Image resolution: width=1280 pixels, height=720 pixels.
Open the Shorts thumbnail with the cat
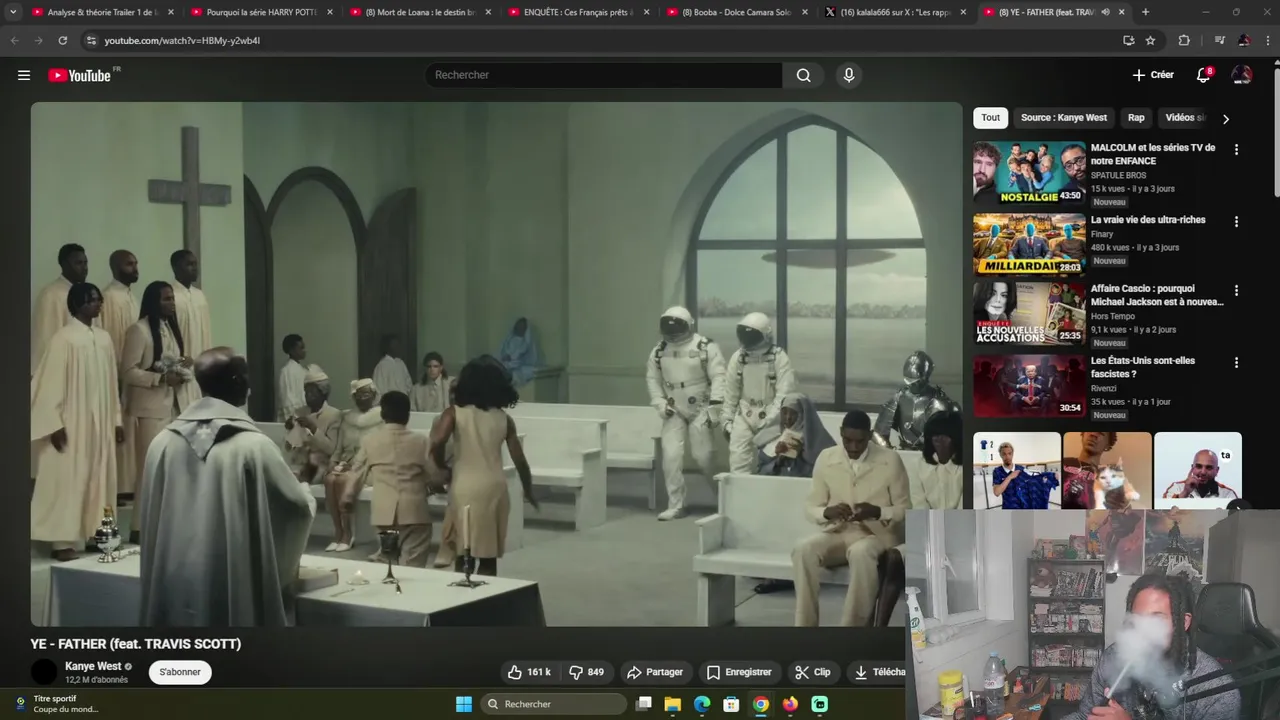(1107, 470)
